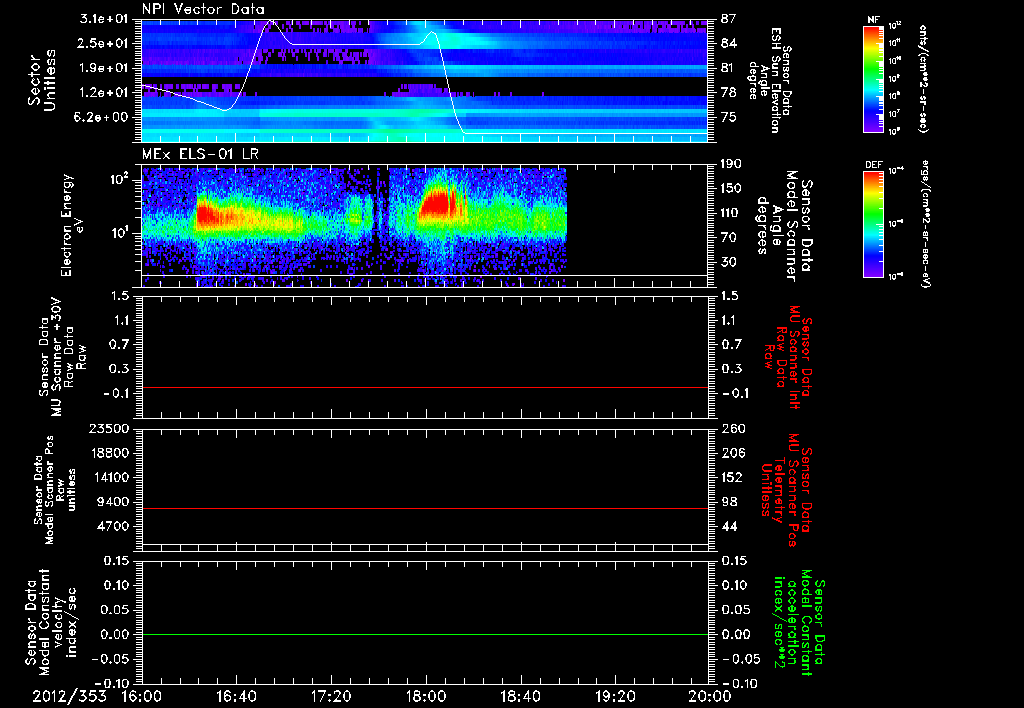Click the 14100 scanner position tick
This screenshot has height=708, width=1024.
coord(108,477)
